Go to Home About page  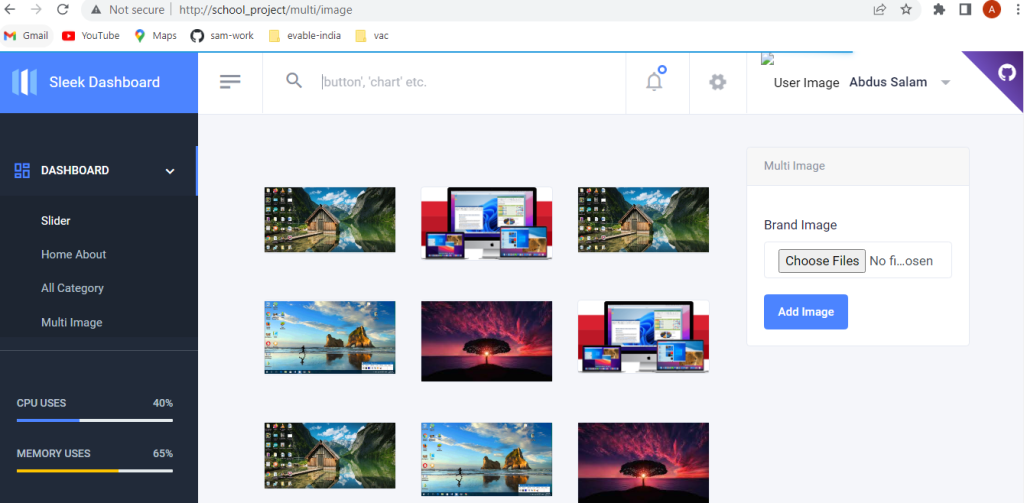point(73,255)
